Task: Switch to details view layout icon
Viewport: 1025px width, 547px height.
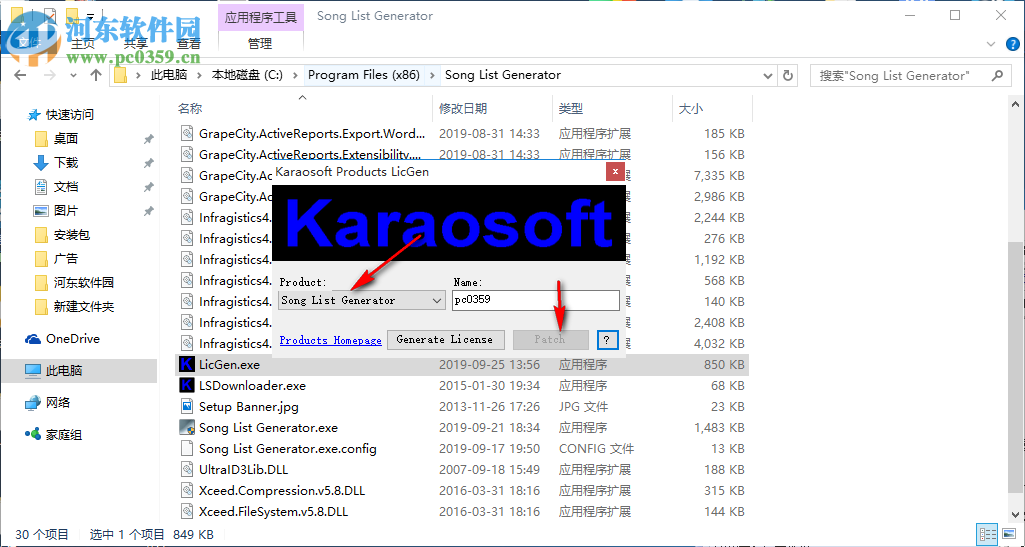Action: (x=987, y=533)
